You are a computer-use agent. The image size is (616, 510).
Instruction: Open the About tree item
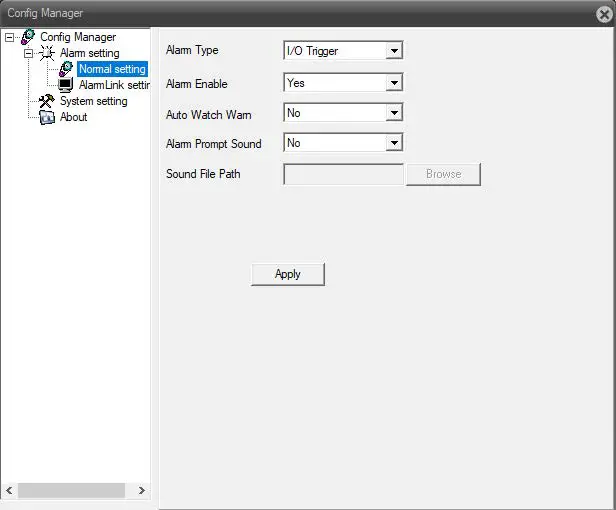[x=73, y=117]
